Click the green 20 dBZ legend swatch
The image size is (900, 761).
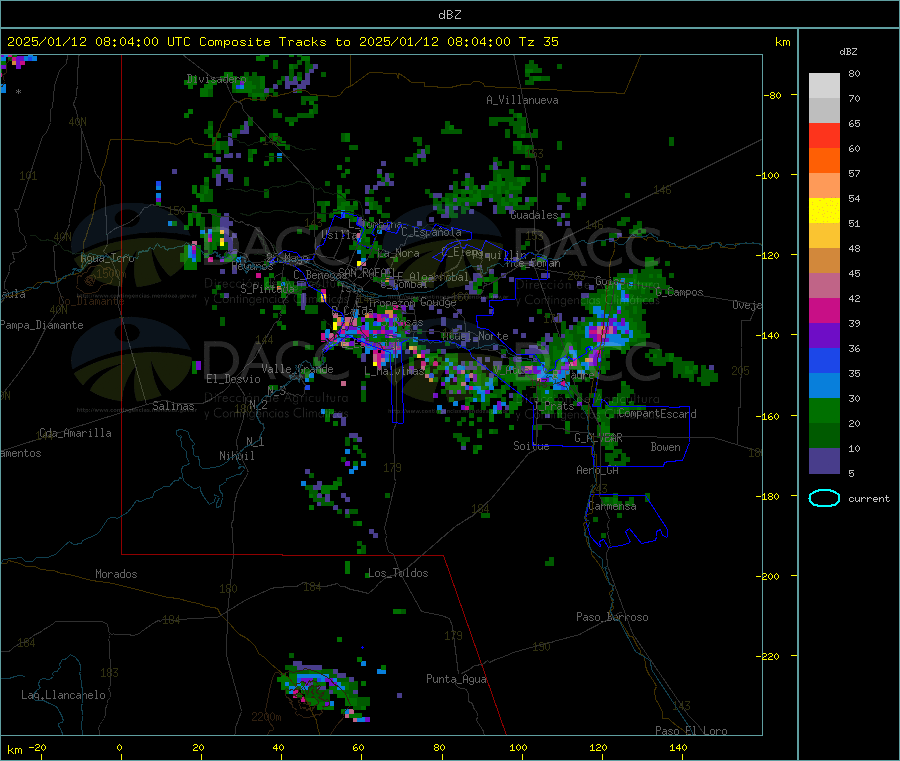tap(824, 410)
